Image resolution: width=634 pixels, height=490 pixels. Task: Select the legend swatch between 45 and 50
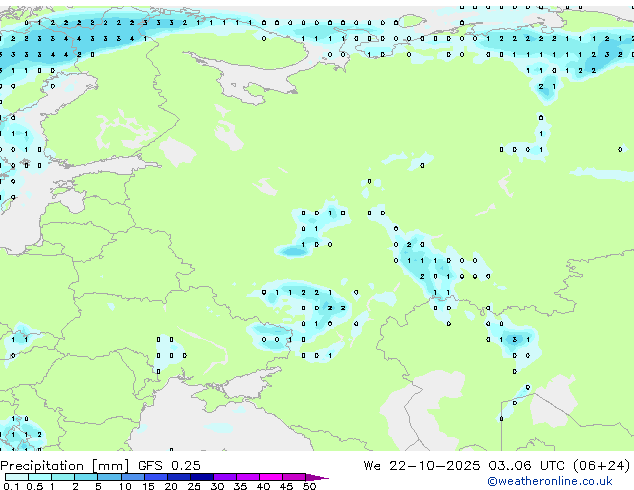pyautogui.click(x=294, y=477)
